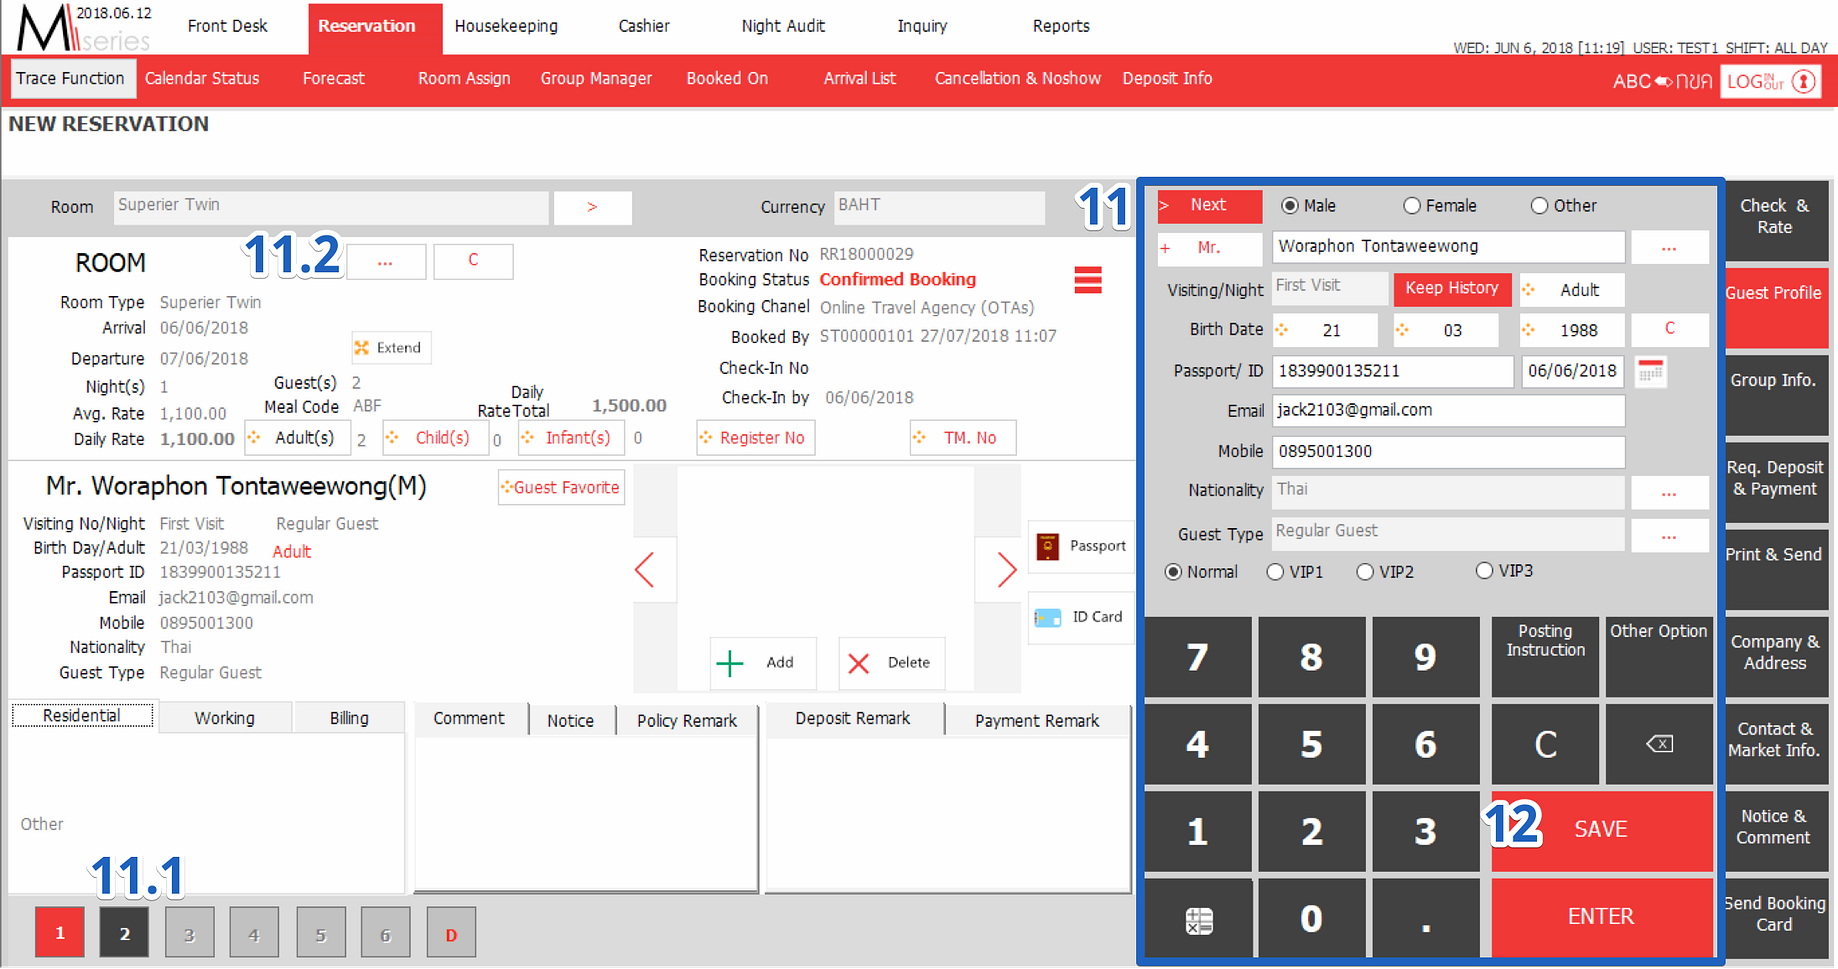
Task: Open the Night Audit menu
Action: [x=783, y=26]
